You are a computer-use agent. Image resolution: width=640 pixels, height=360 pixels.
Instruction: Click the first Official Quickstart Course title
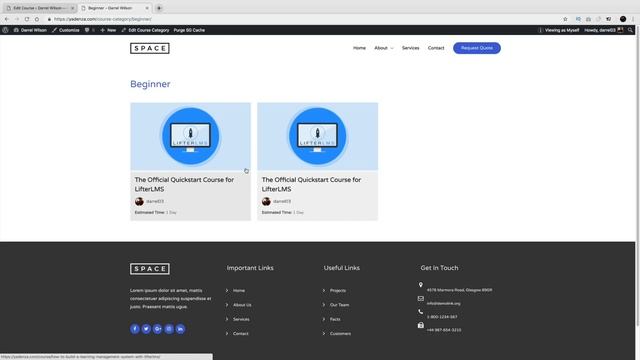(x=184, y=184)
